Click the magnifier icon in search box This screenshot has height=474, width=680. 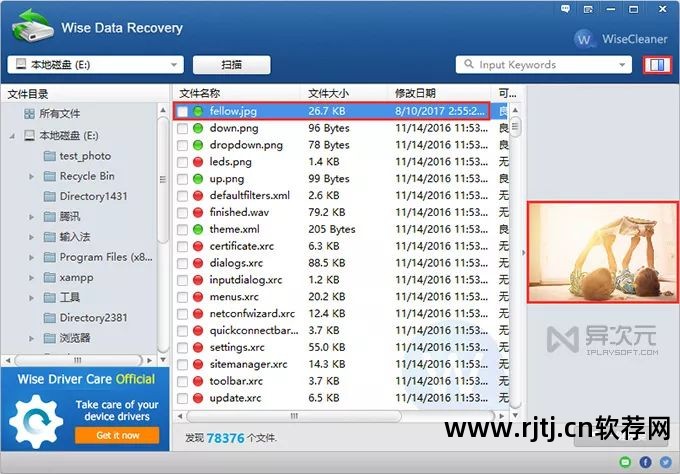pos(468,65)
